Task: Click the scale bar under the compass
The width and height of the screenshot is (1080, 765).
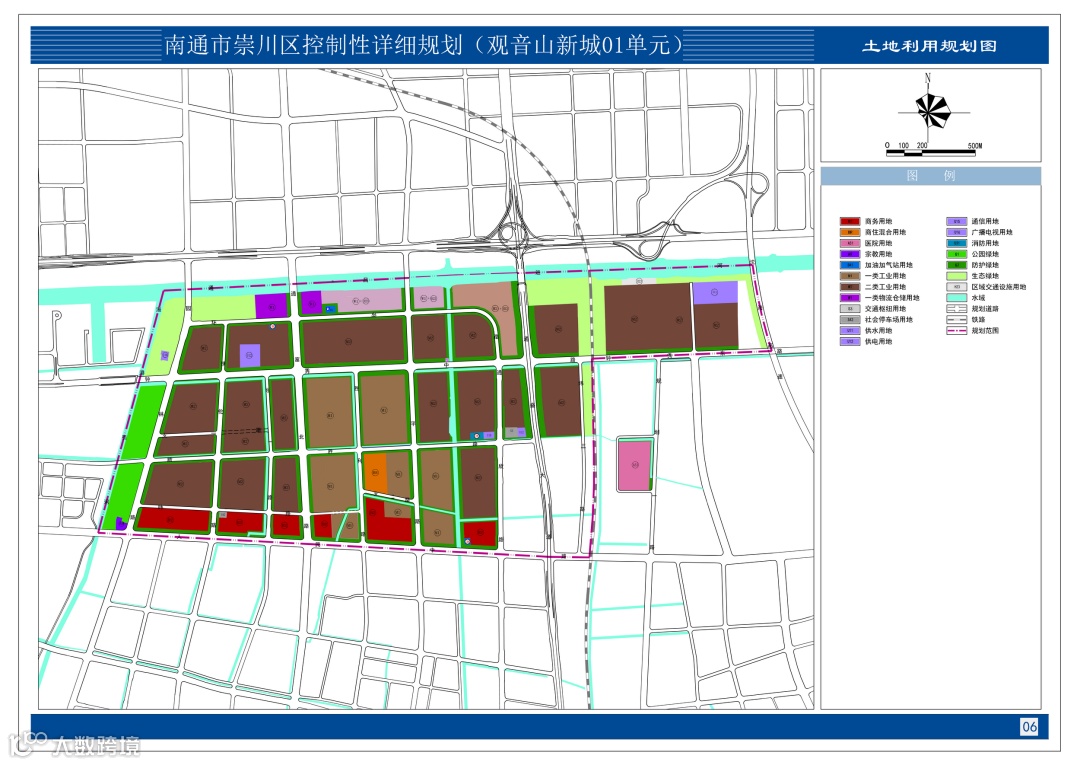Action: [931, 151]
